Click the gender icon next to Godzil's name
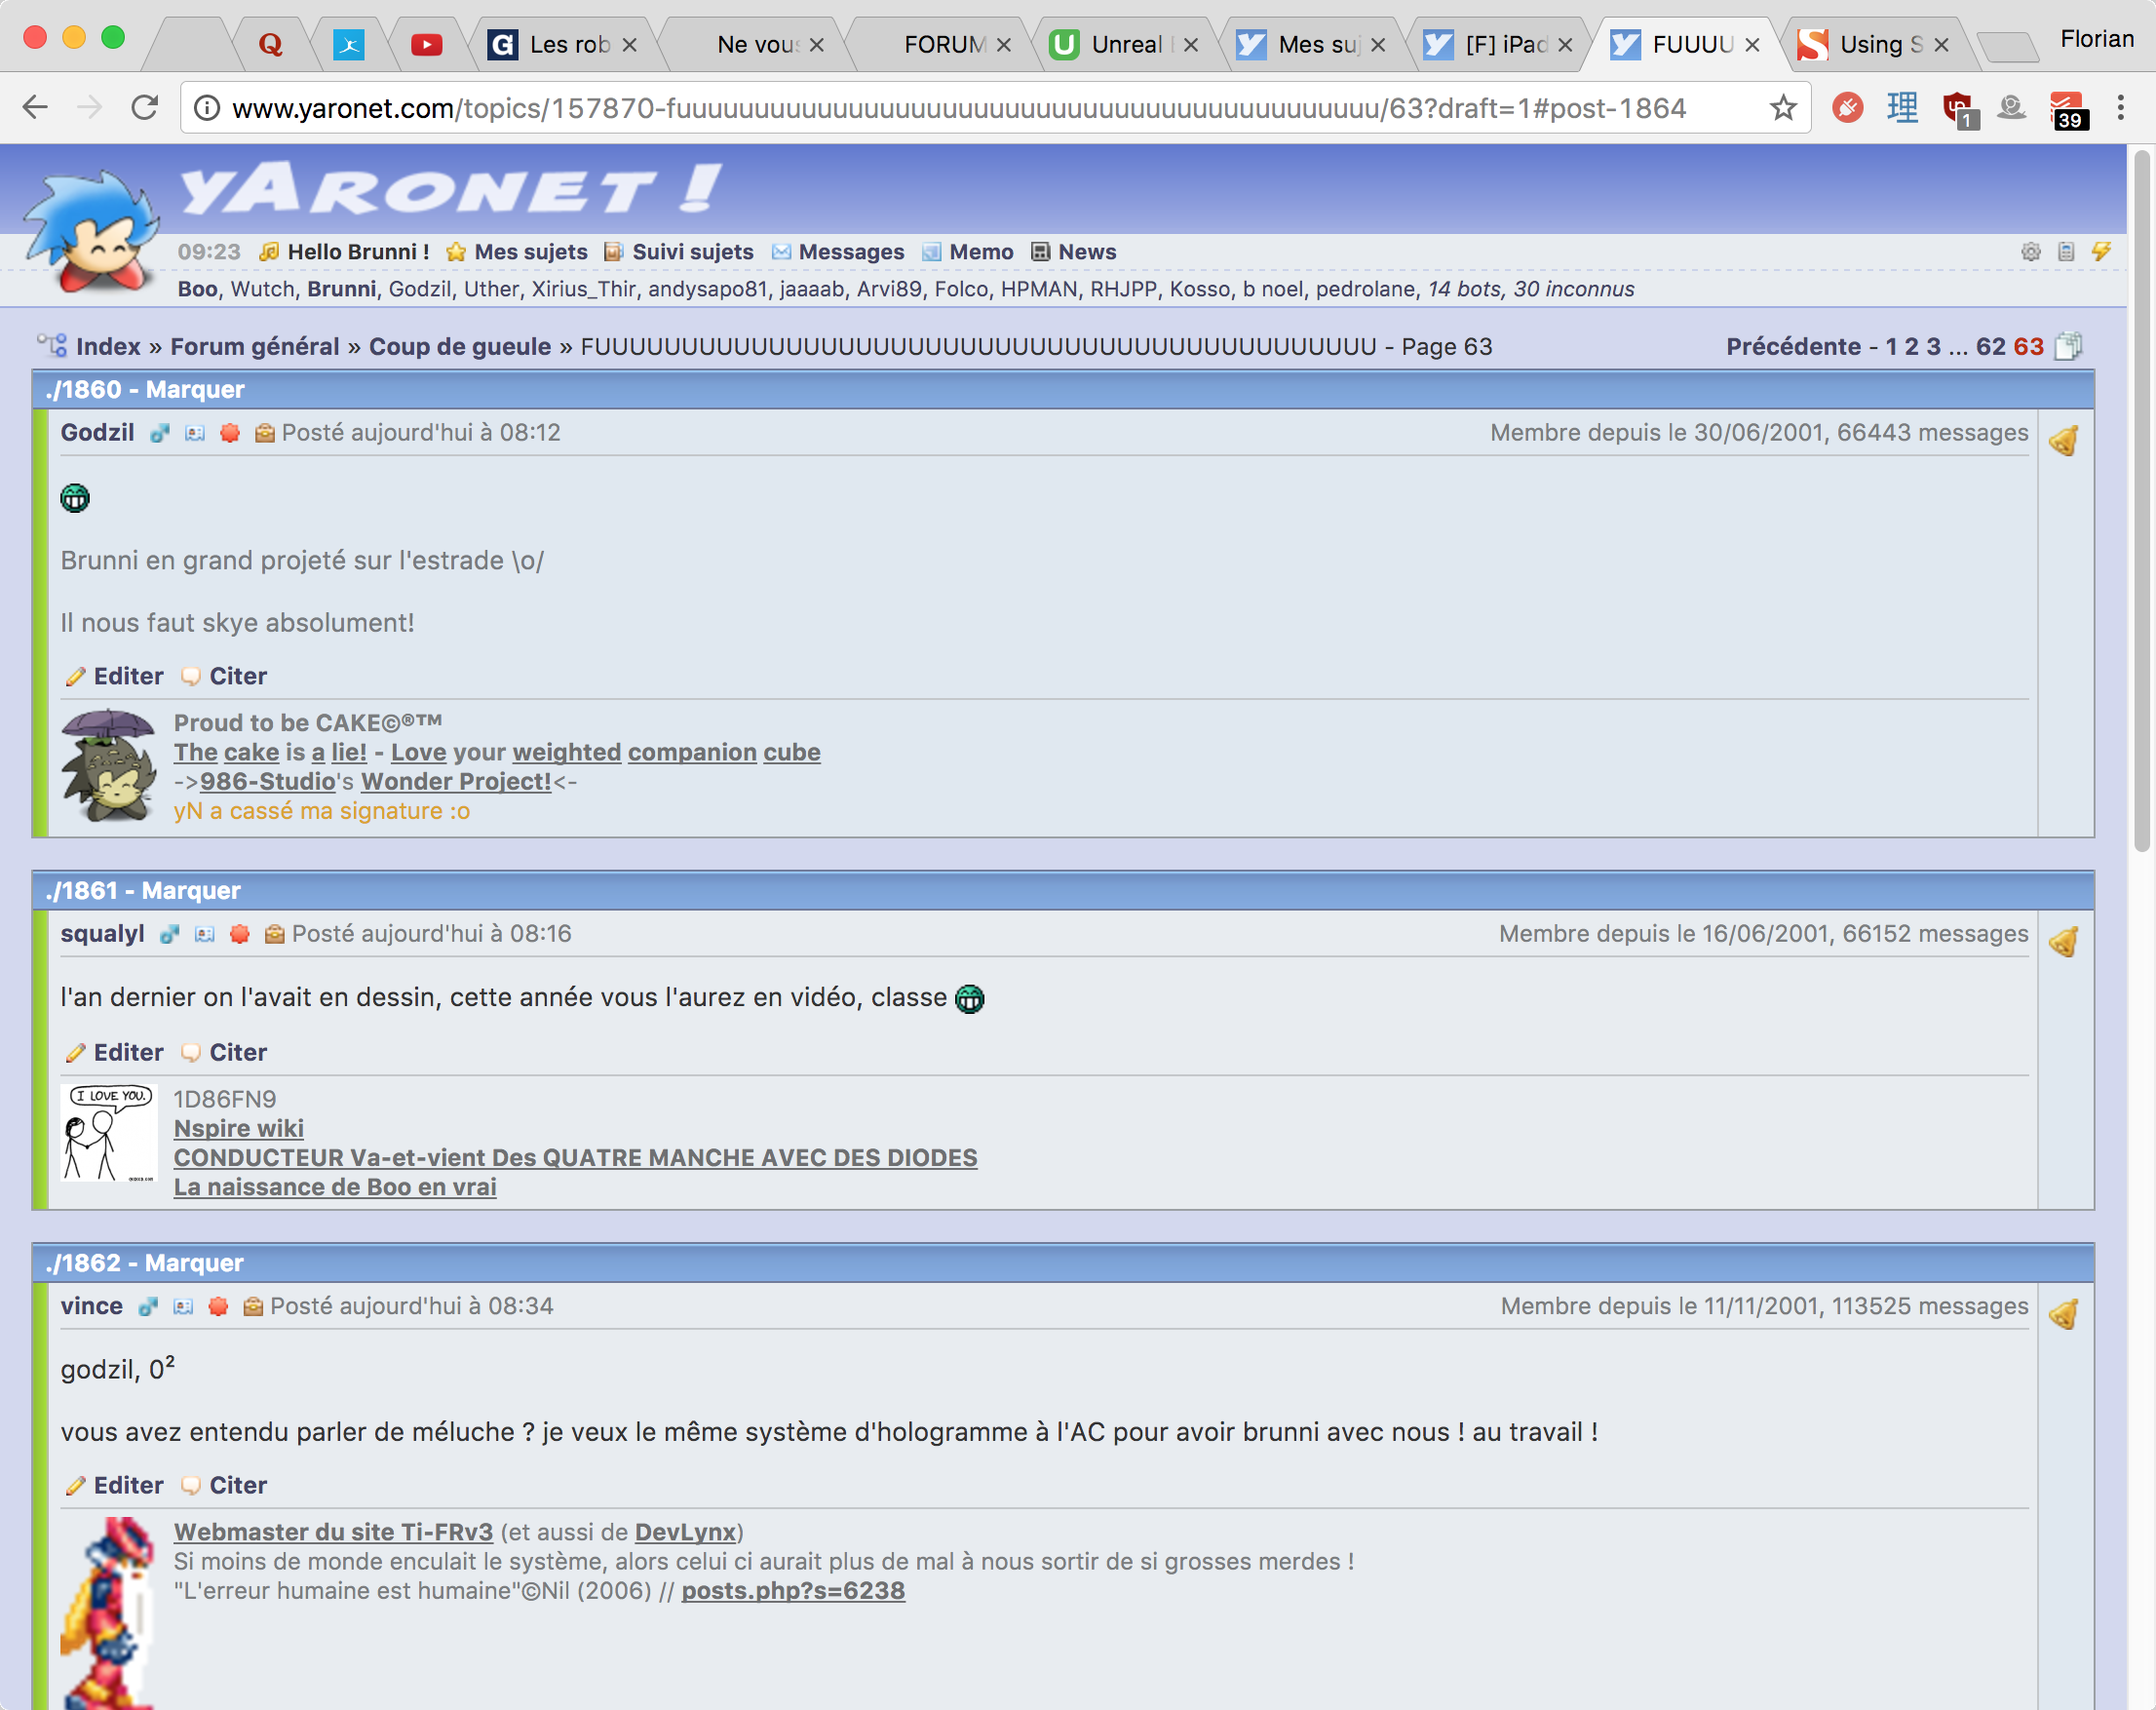This screenshot has width=2156, height=1710. pos(160,433)
